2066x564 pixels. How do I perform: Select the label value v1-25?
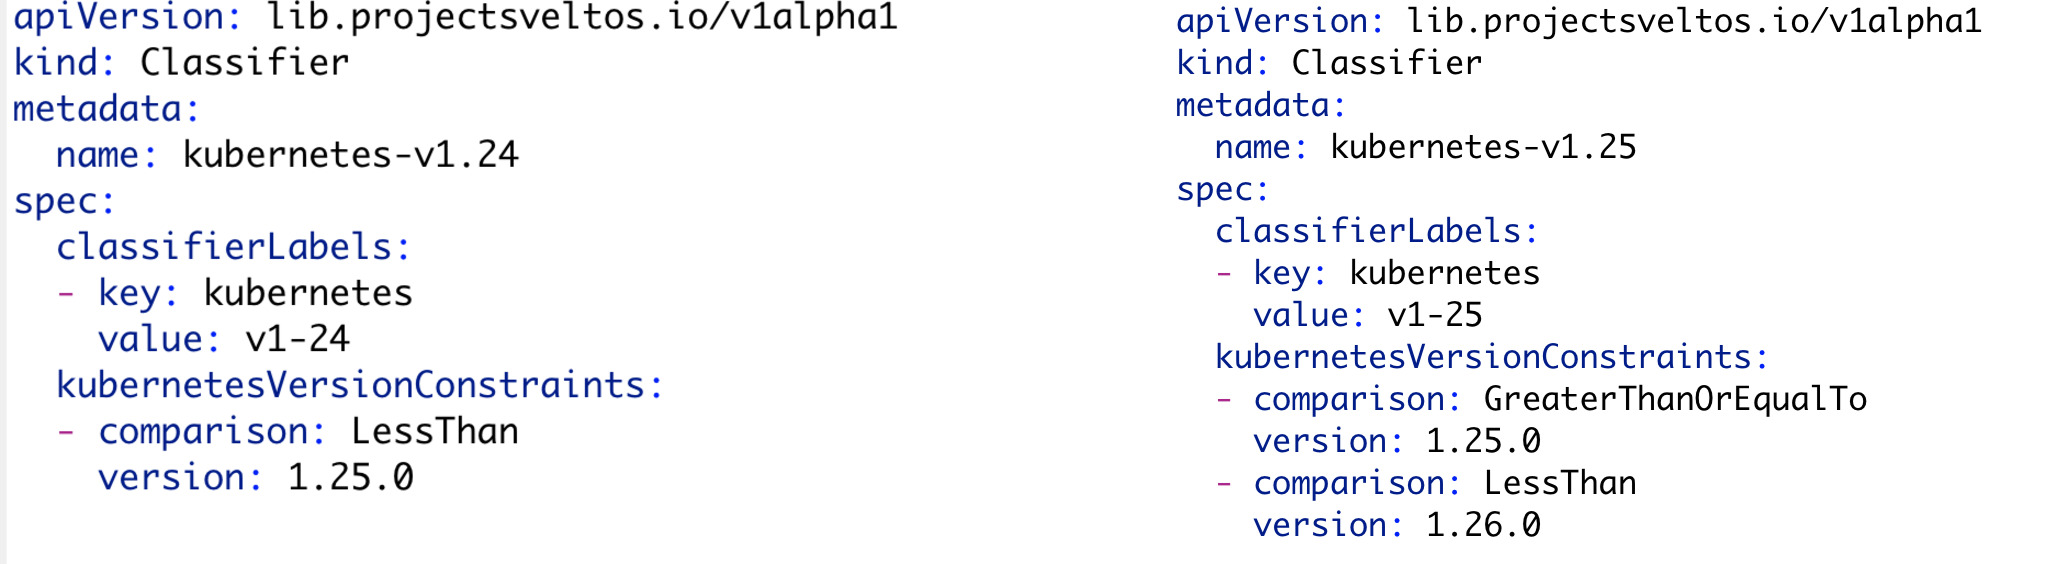tap(1435, 316)
